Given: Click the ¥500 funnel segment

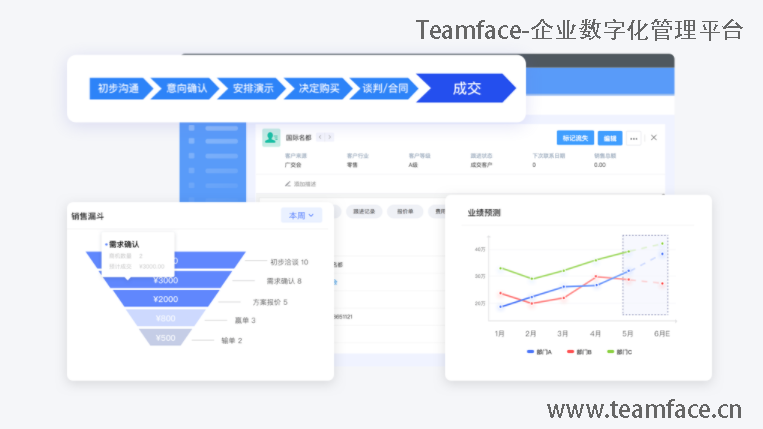Looking at the screenshot, I should [165, 338].
